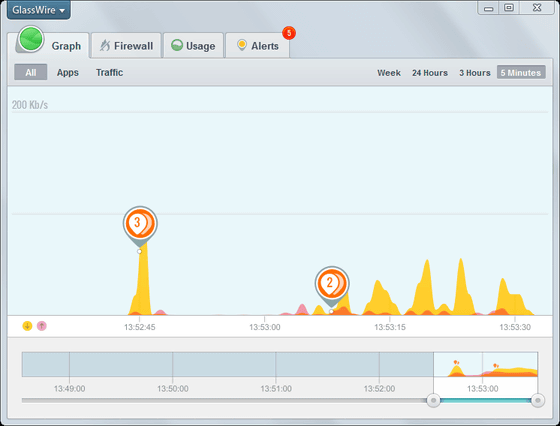The height and width of the screenshot is (426, 560).
Task: Set time range to 24 Hours
Action: tap(430, 73)
